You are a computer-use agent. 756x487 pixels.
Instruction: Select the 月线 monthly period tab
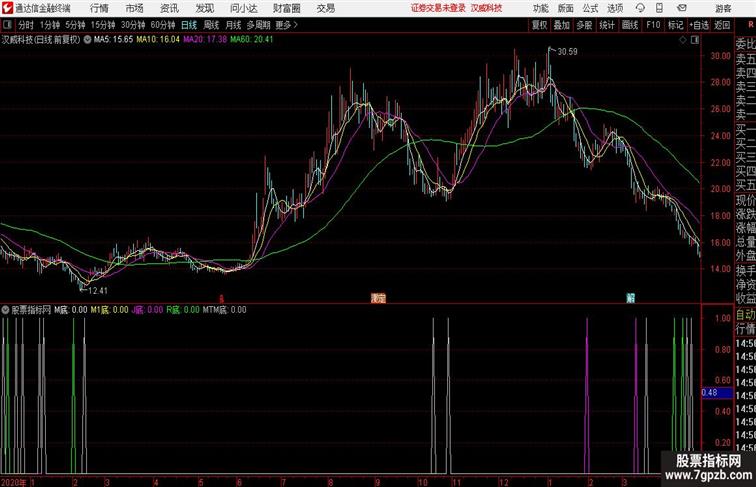pos(233,25)
